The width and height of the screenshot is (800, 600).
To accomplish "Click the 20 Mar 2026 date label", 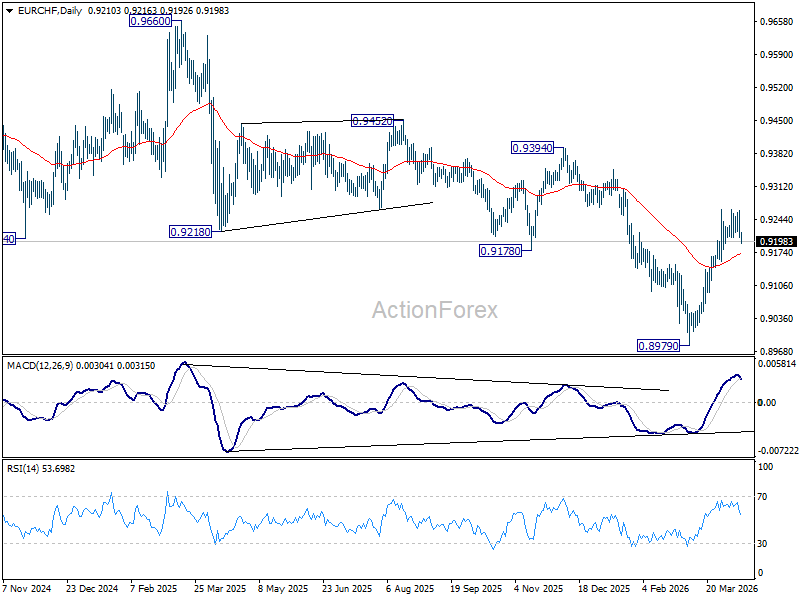I will 732,589.
